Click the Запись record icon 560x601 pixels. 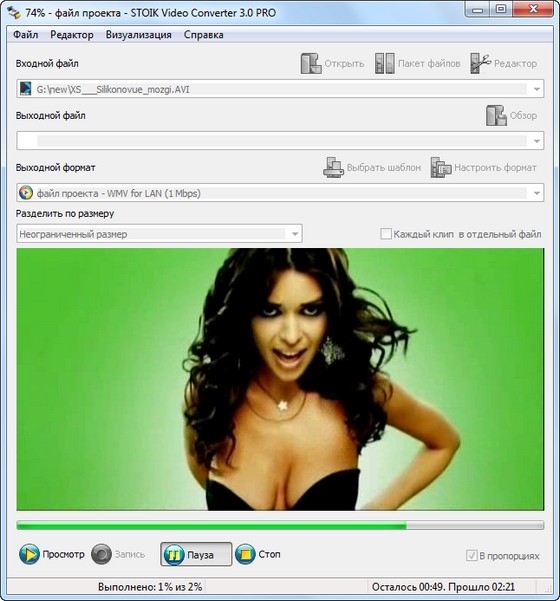click(102, 554)
